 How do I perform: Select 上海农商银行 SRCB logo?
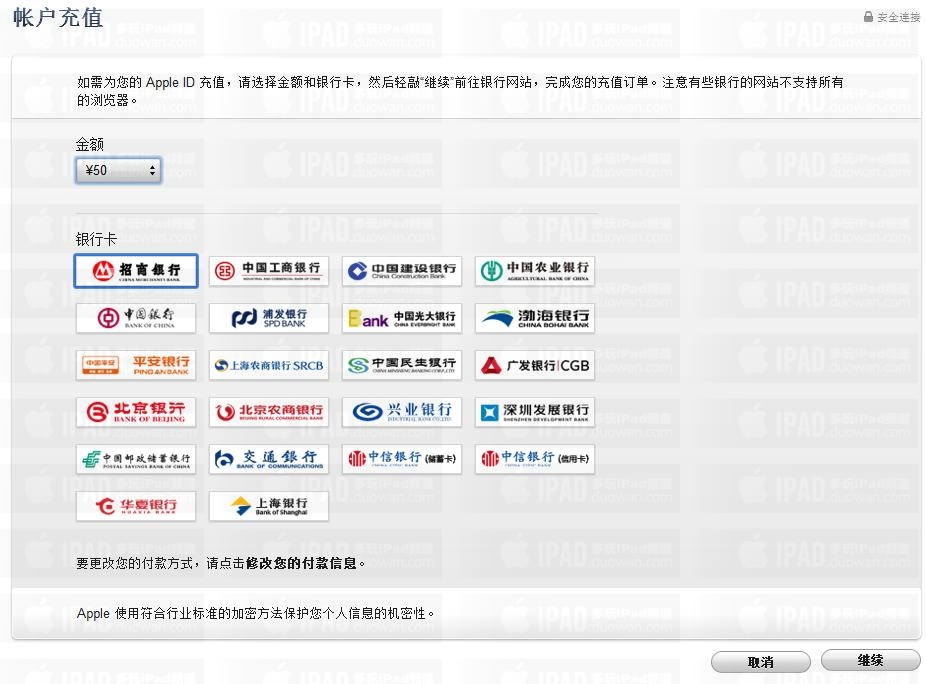click(x=269, y=365)
